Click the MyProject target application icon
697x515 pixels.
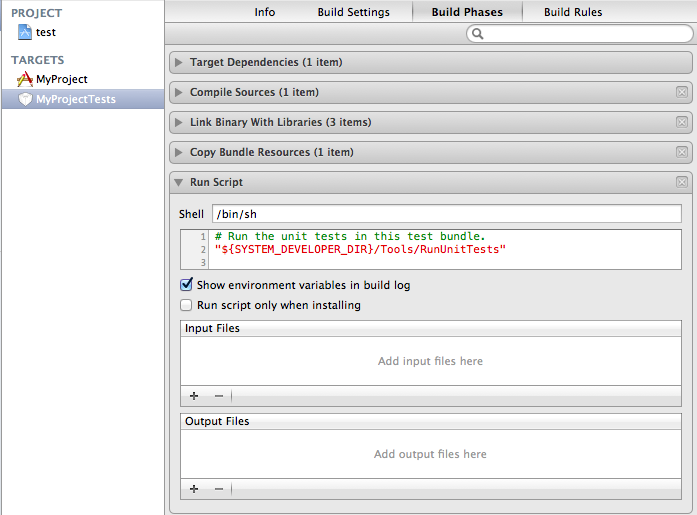coord(25,79)
